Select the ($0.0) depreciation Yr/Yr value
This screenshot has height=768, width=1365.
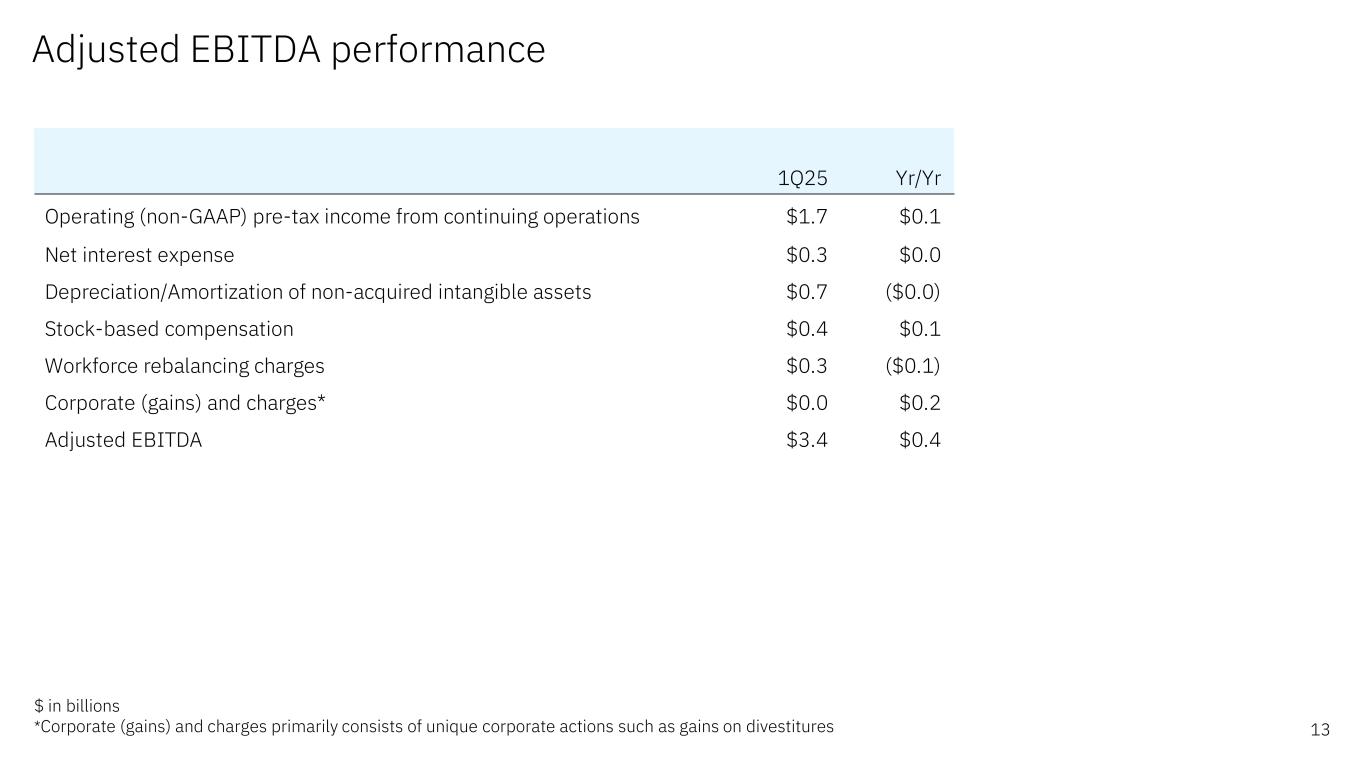(912, 292)
